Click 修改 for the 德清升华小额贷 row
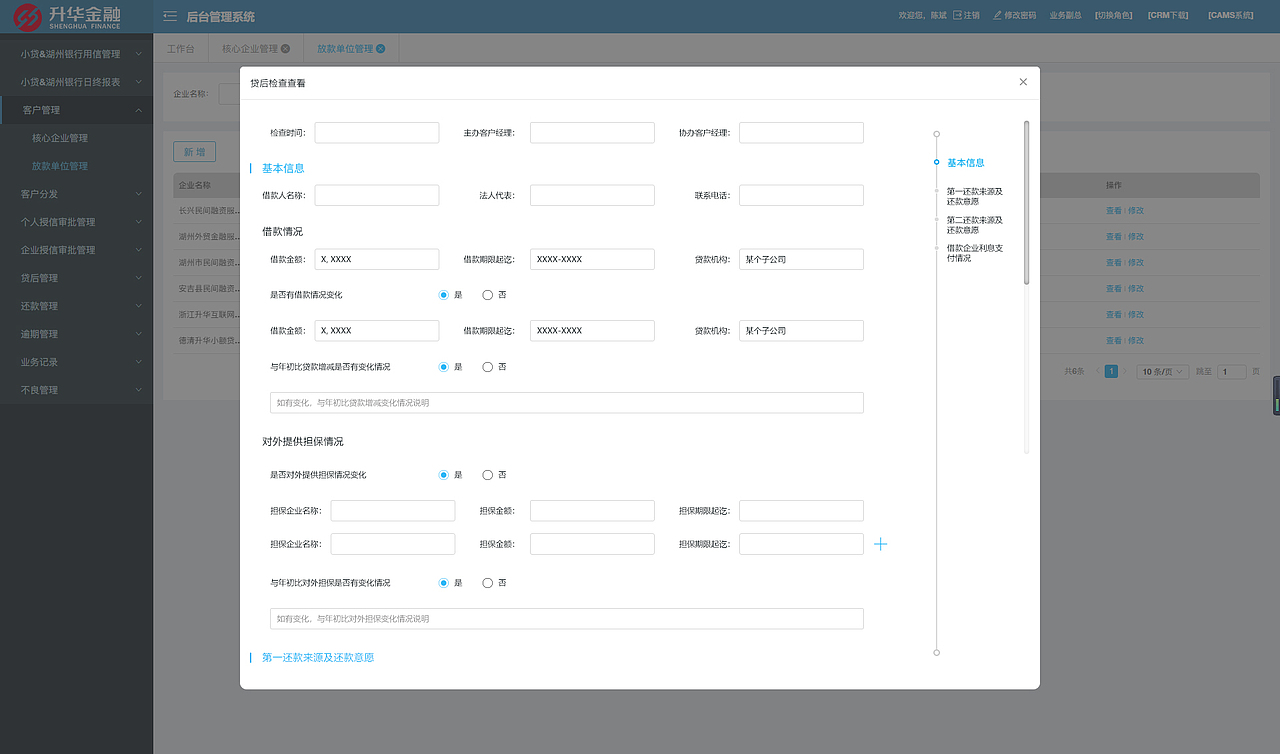Screen dimensions: 1280x754 (1135, 341)
